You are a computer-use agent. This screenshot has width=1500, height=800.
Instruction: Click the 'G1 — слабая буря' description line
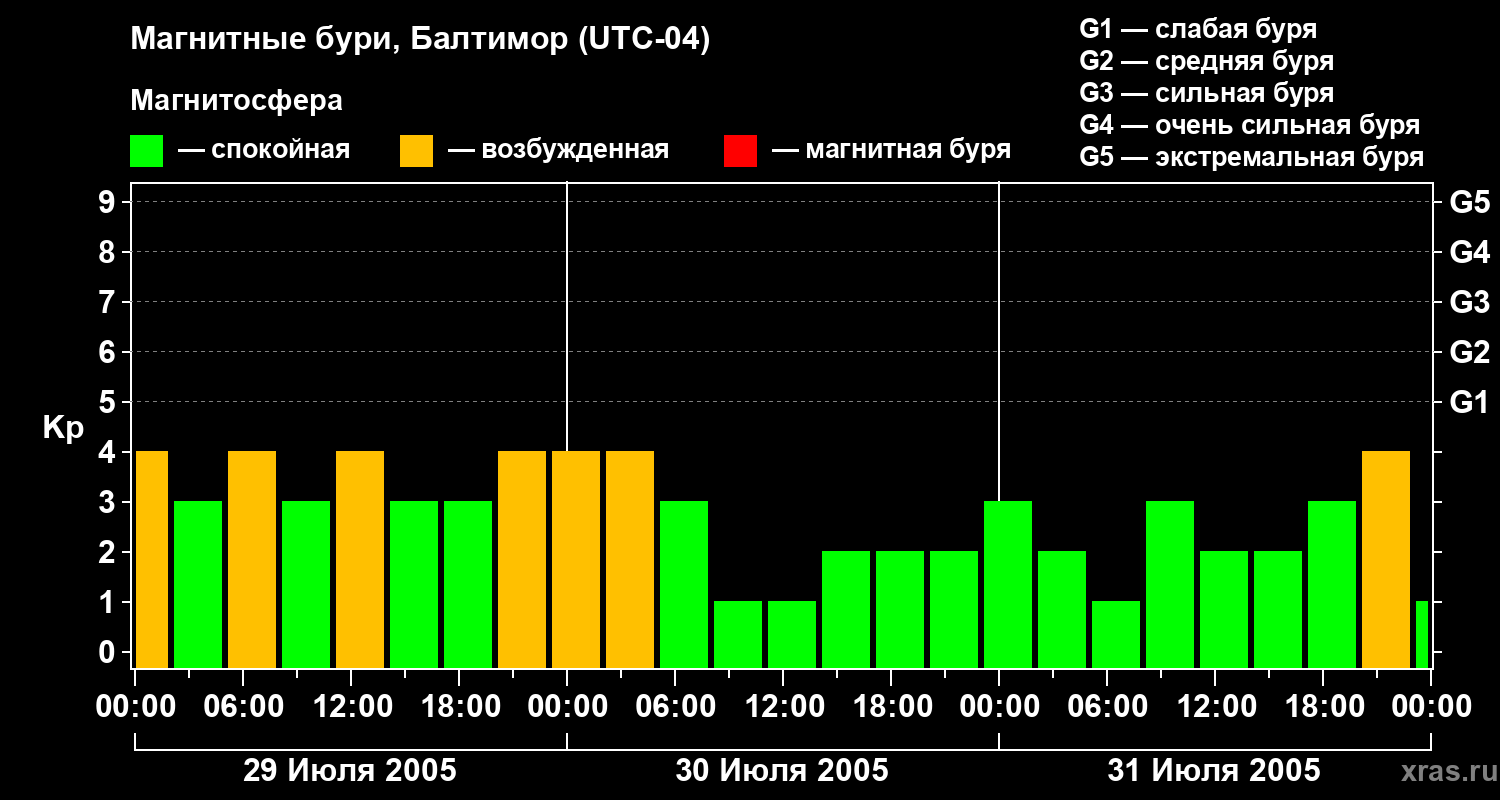1199,29
